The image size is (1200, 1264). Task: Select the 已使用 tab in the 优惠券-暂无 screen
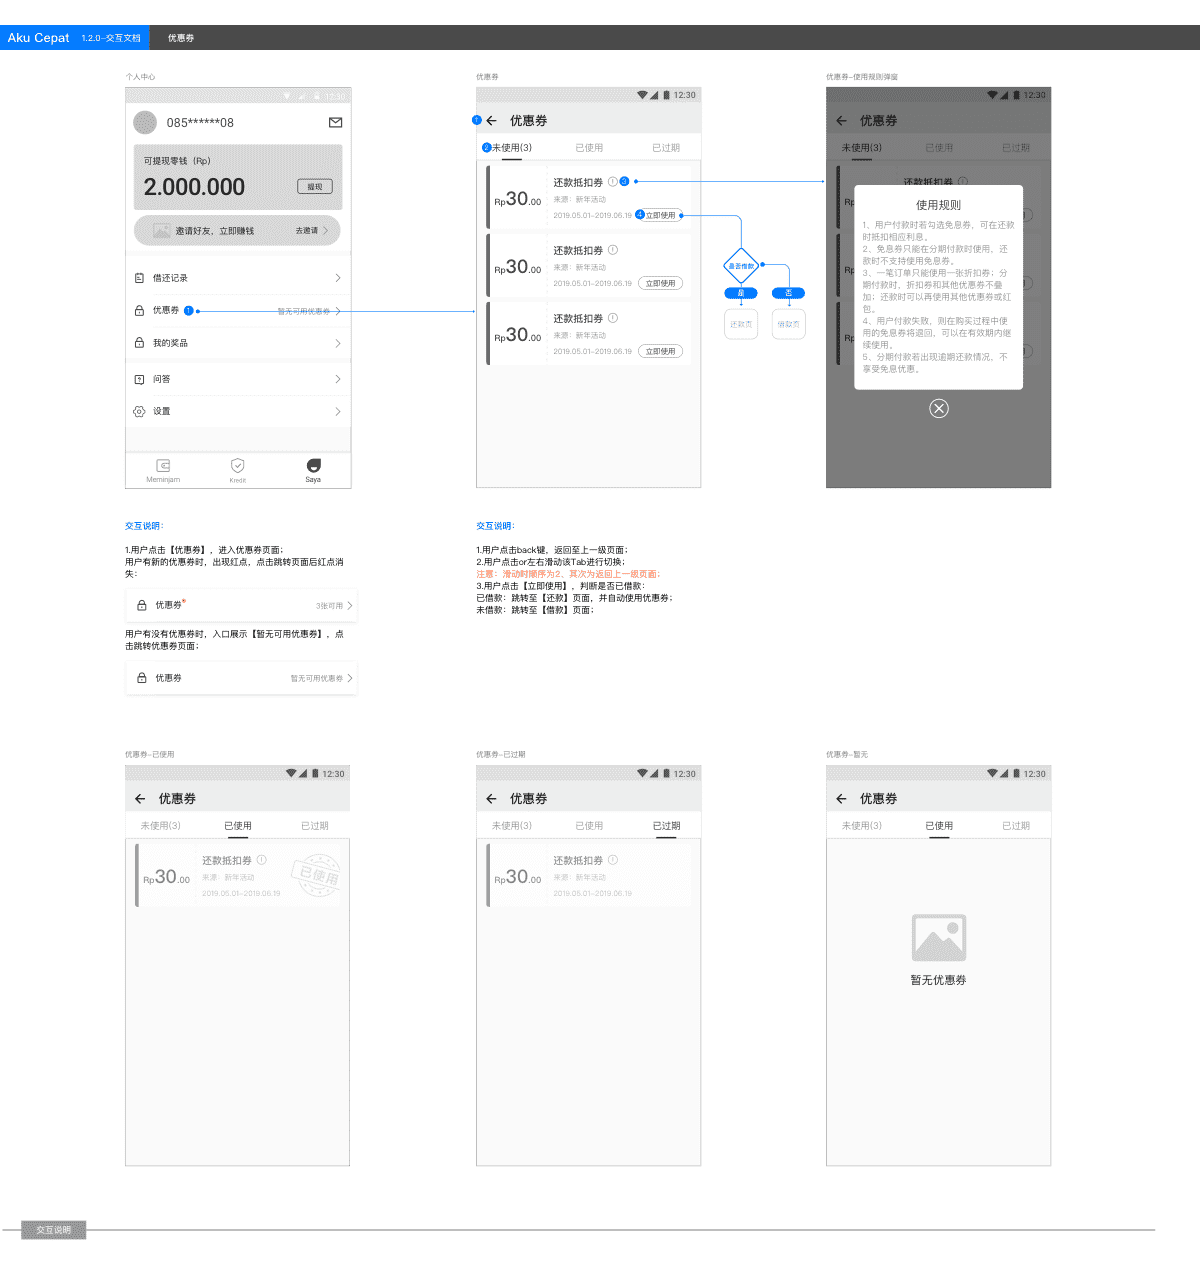(938, 826)
